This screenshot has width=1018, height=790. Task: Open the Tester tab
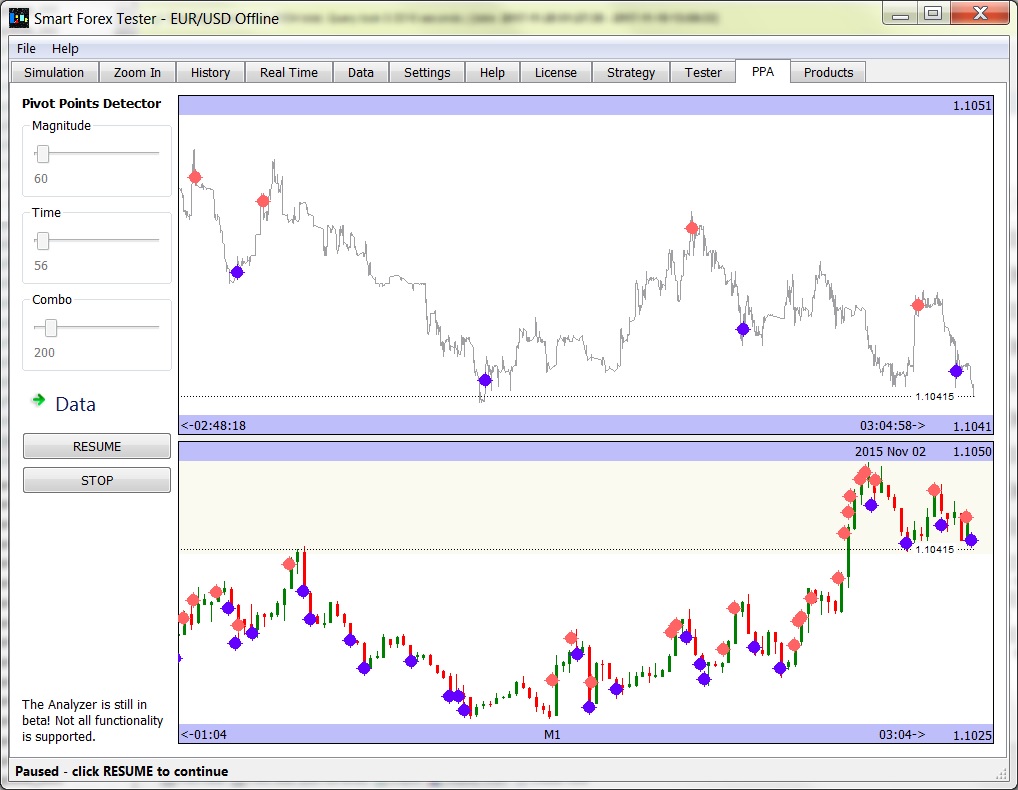coord(703,73)
